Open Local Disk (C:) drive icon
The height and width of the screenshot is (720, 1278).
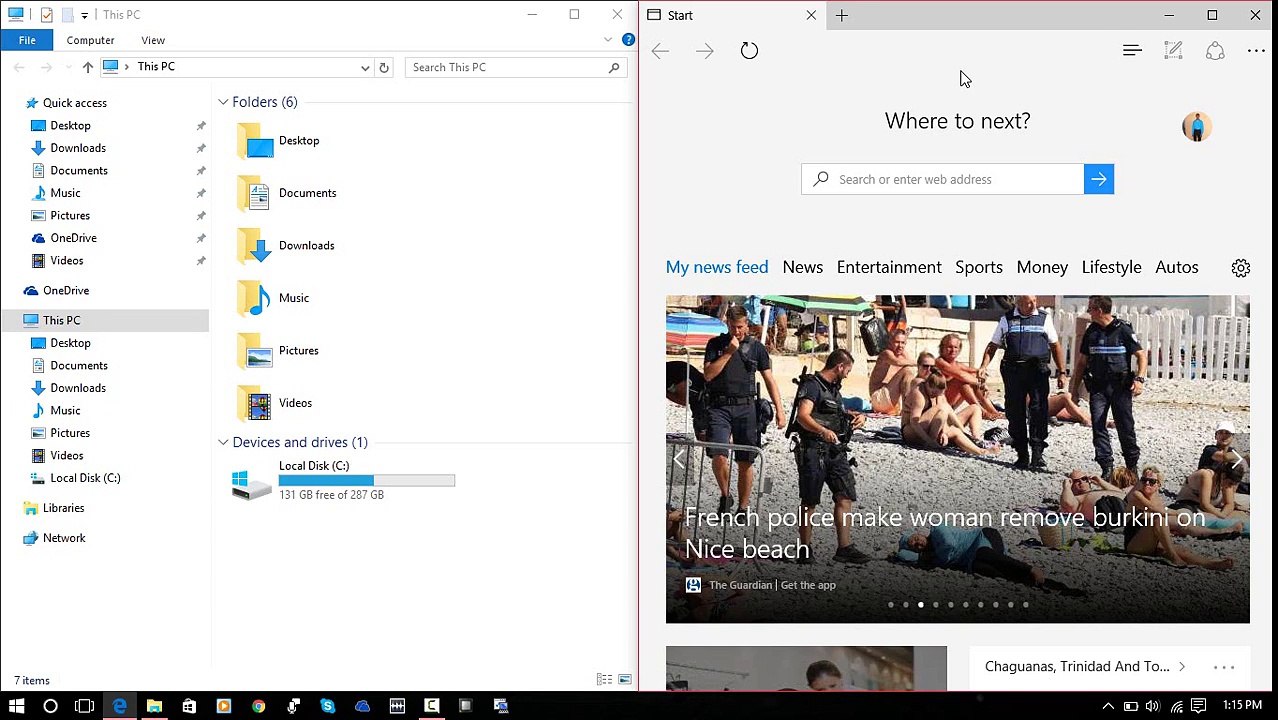251,484
